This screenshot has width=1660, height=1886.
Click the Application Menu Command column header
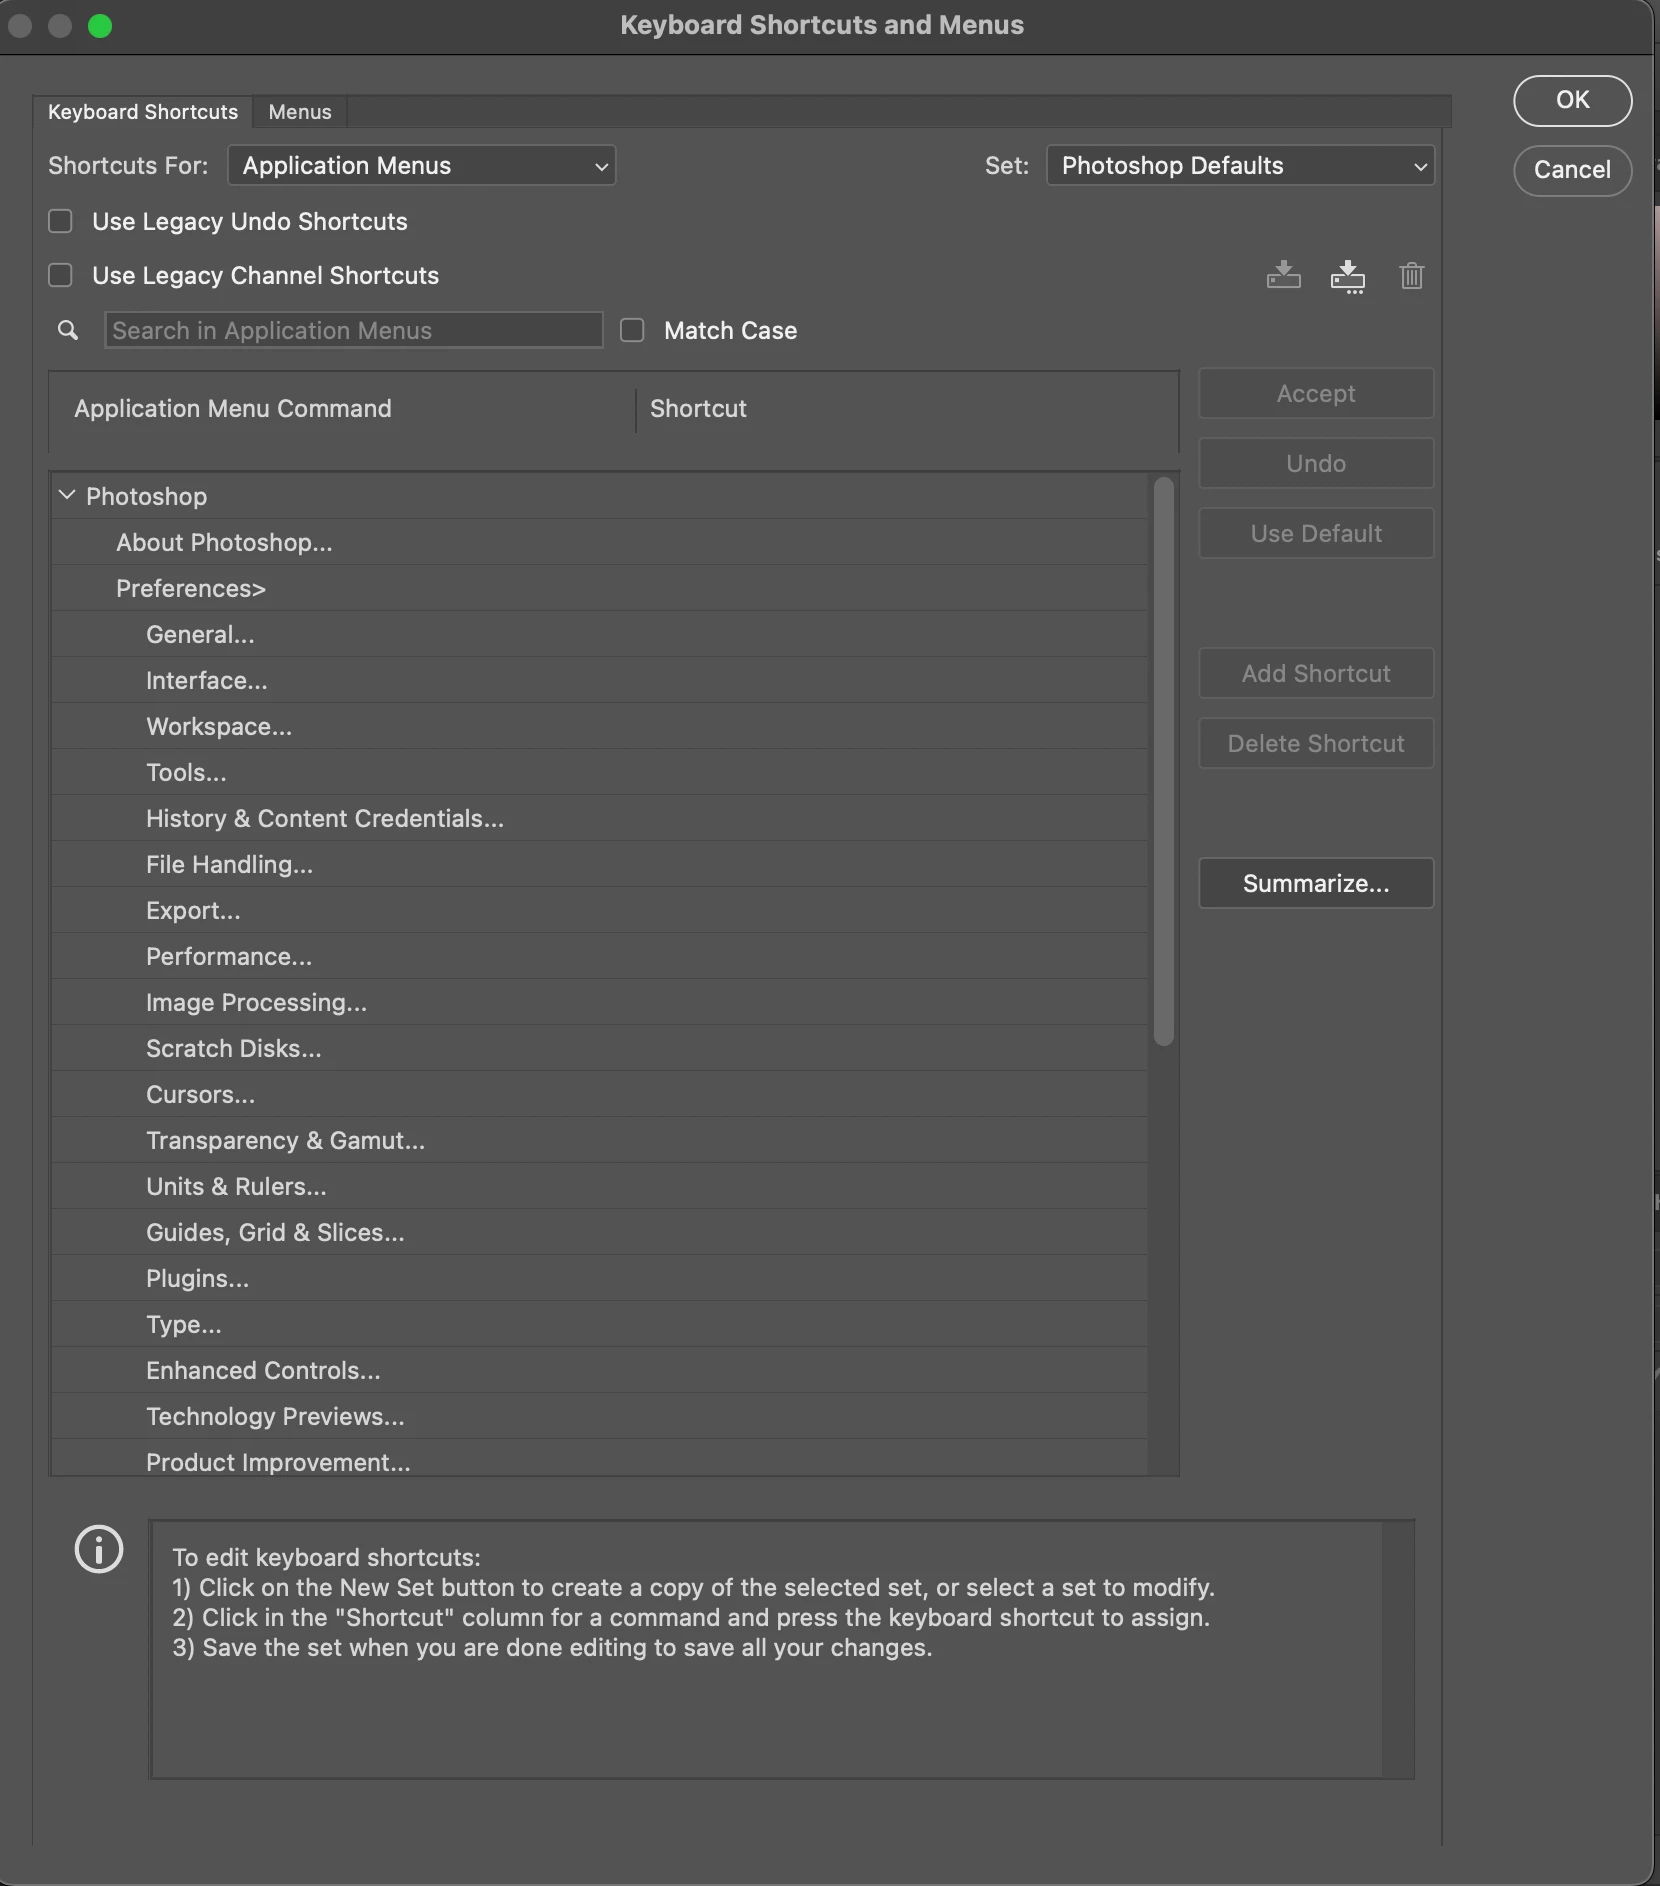coord(233,408)
